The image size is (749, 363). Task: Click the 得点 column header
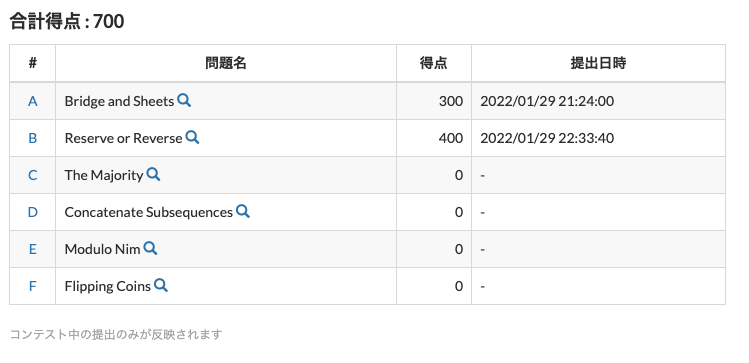click(434, 63)
